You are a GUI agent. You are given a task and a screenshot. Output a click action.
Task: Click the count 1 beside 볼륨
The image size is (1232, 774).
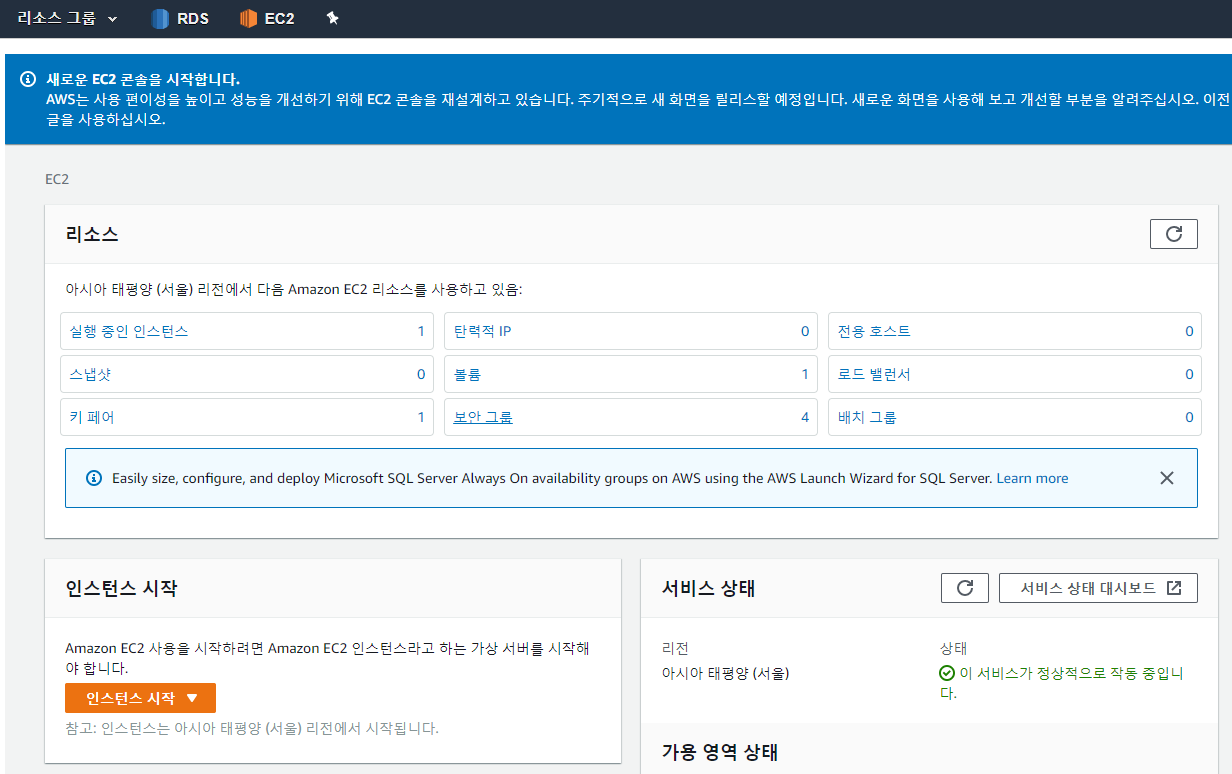pyautogui.click(x=805, y=374)
